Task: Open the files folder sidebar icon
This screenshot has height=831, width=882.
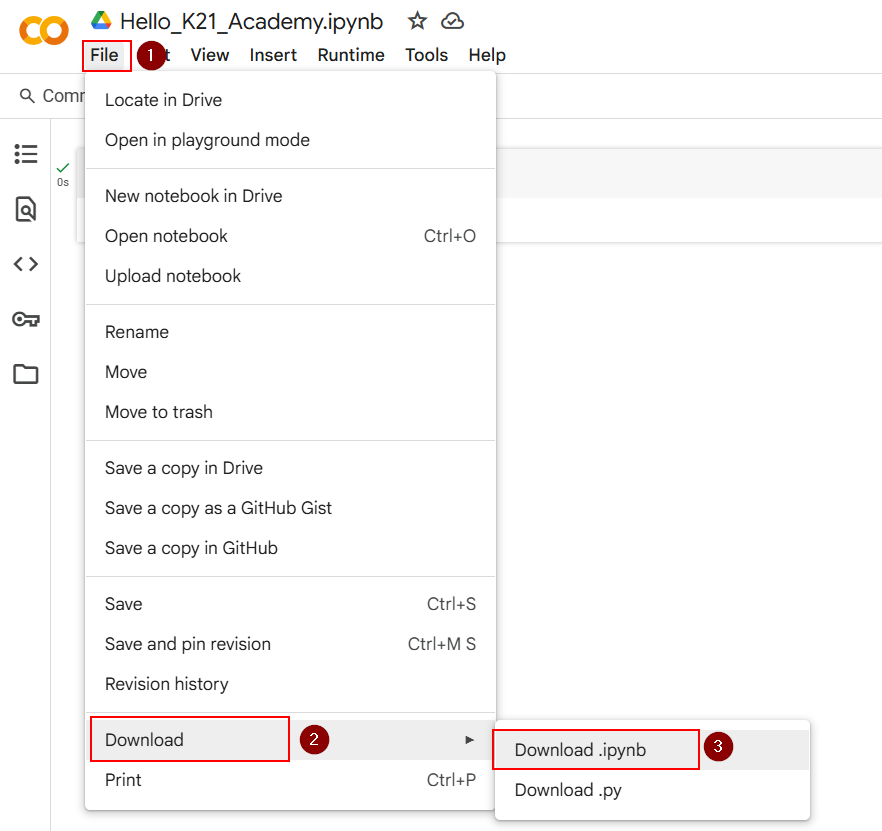Action: pyautogui.click(x=26, y=374)
